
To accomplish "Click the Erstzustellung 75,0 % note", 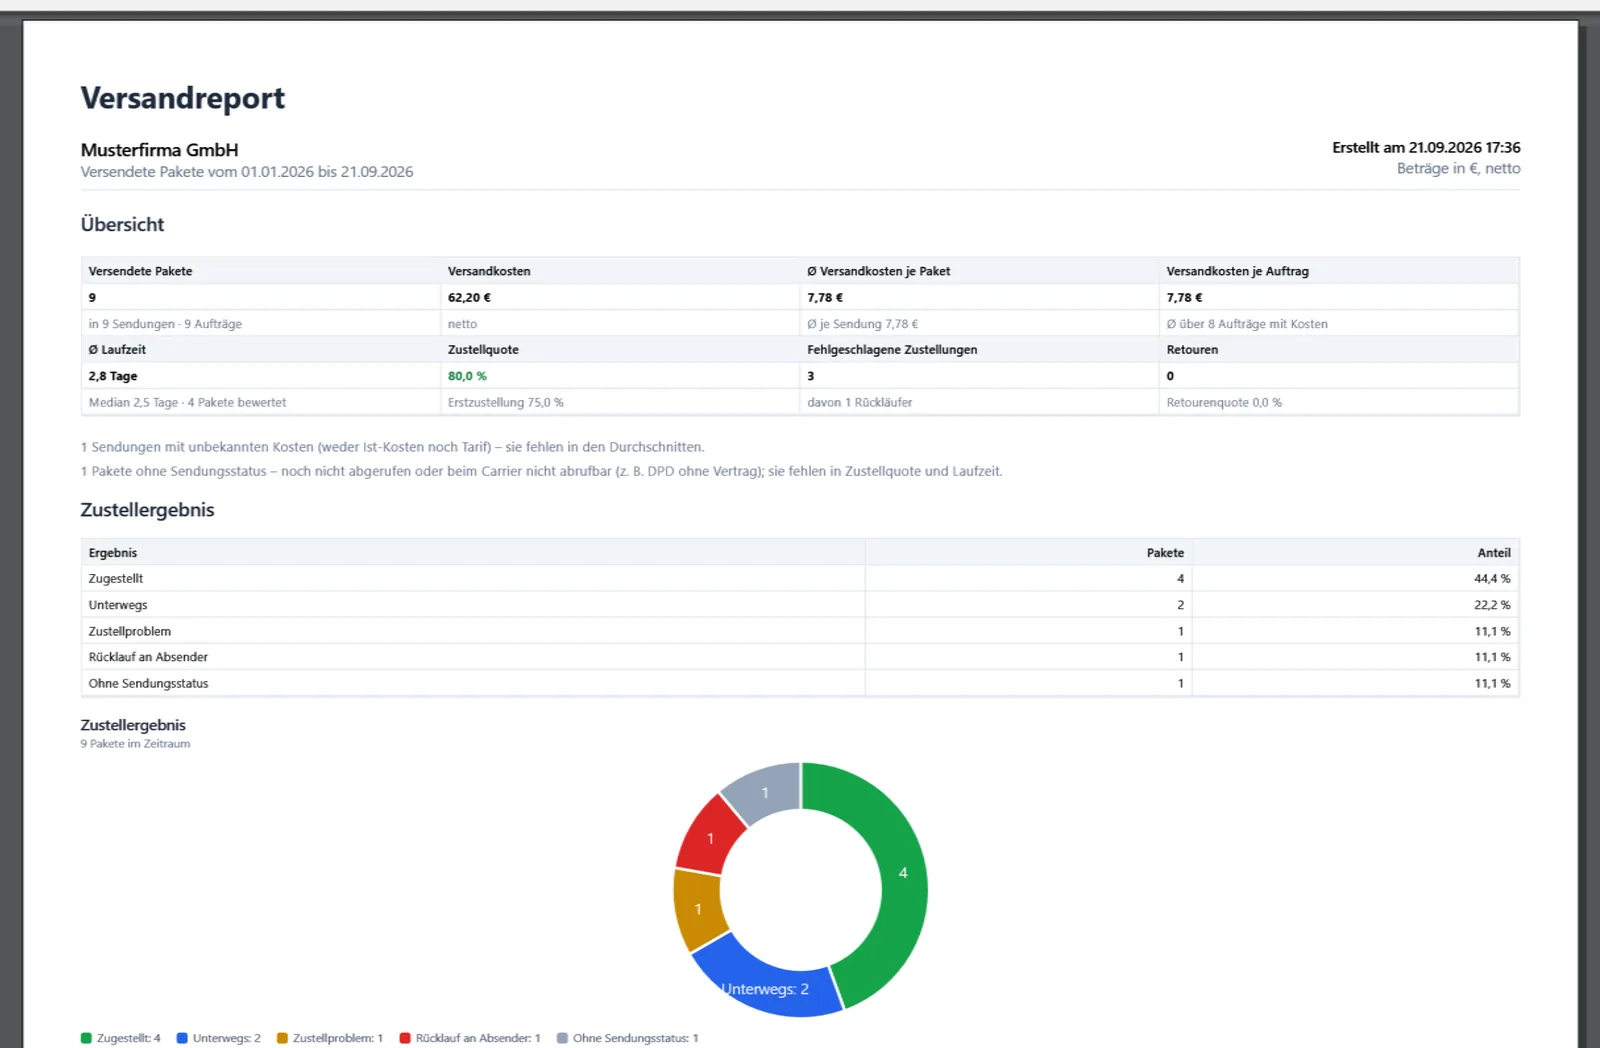I will coord(506,402).
